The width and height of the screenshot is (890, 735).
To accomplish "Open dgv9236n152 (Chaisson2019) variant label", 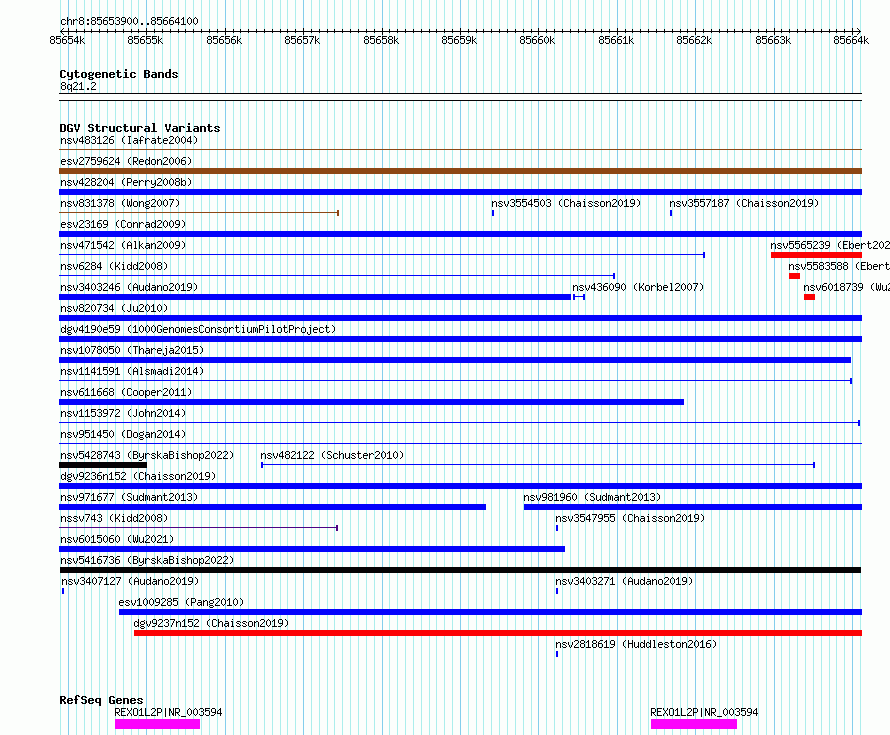I will 138,476.
